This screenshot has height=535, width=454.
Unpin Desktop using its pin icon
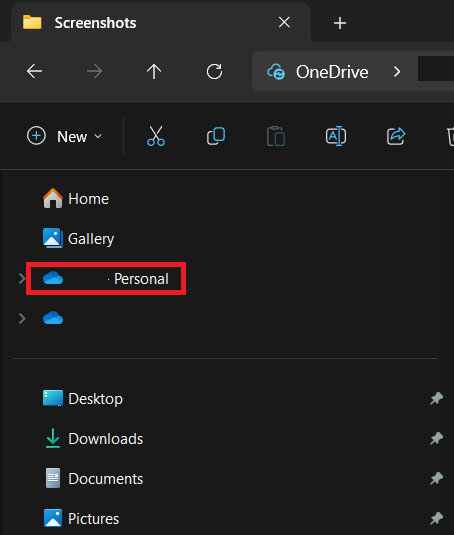(436, 399)
